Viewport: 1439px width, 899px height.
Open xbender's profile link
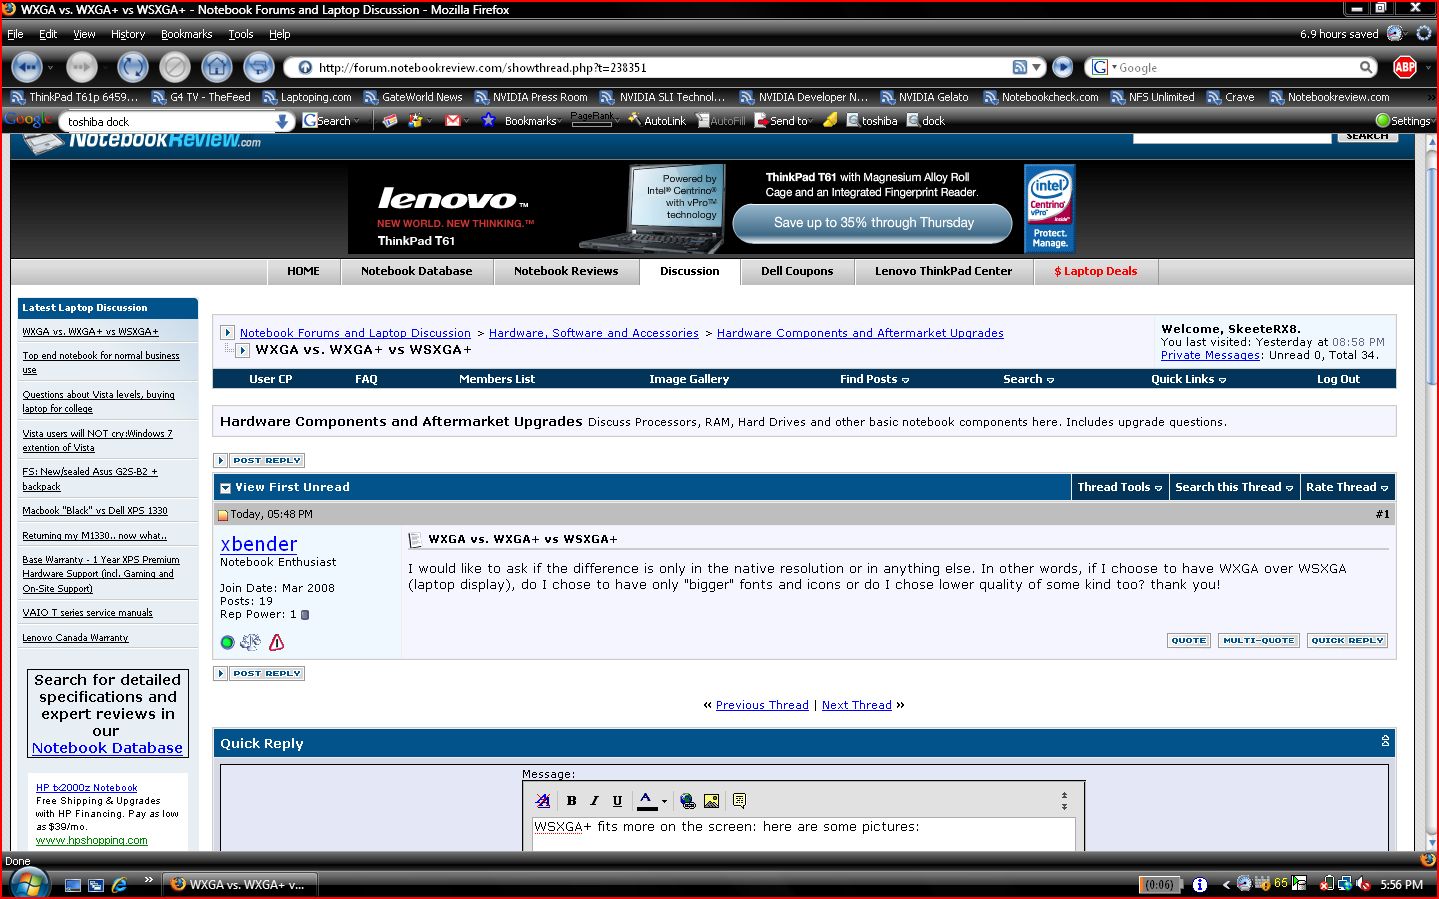(259, 544)
